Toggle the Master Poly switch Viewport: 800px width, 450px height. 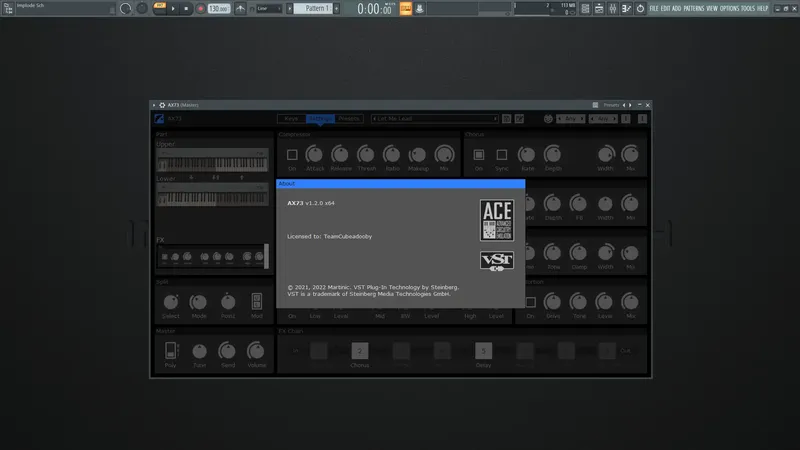click(170, 351)
